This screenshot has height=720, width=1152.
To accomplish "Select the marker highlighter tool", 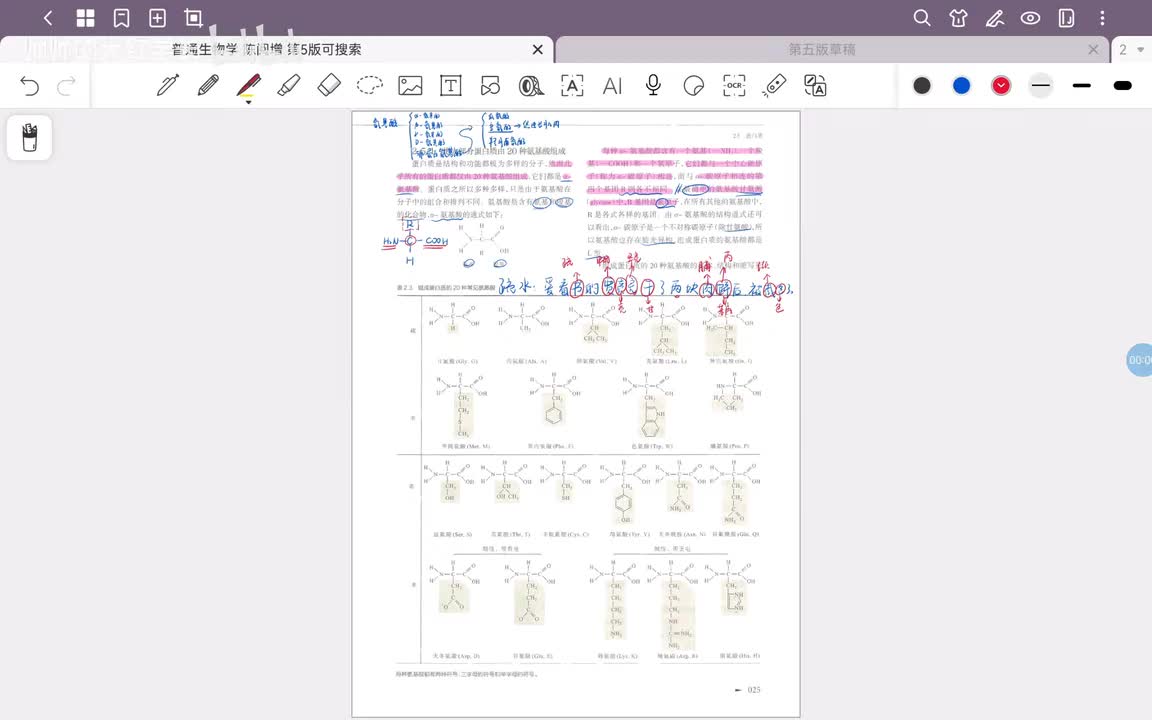I will [289, 85].
